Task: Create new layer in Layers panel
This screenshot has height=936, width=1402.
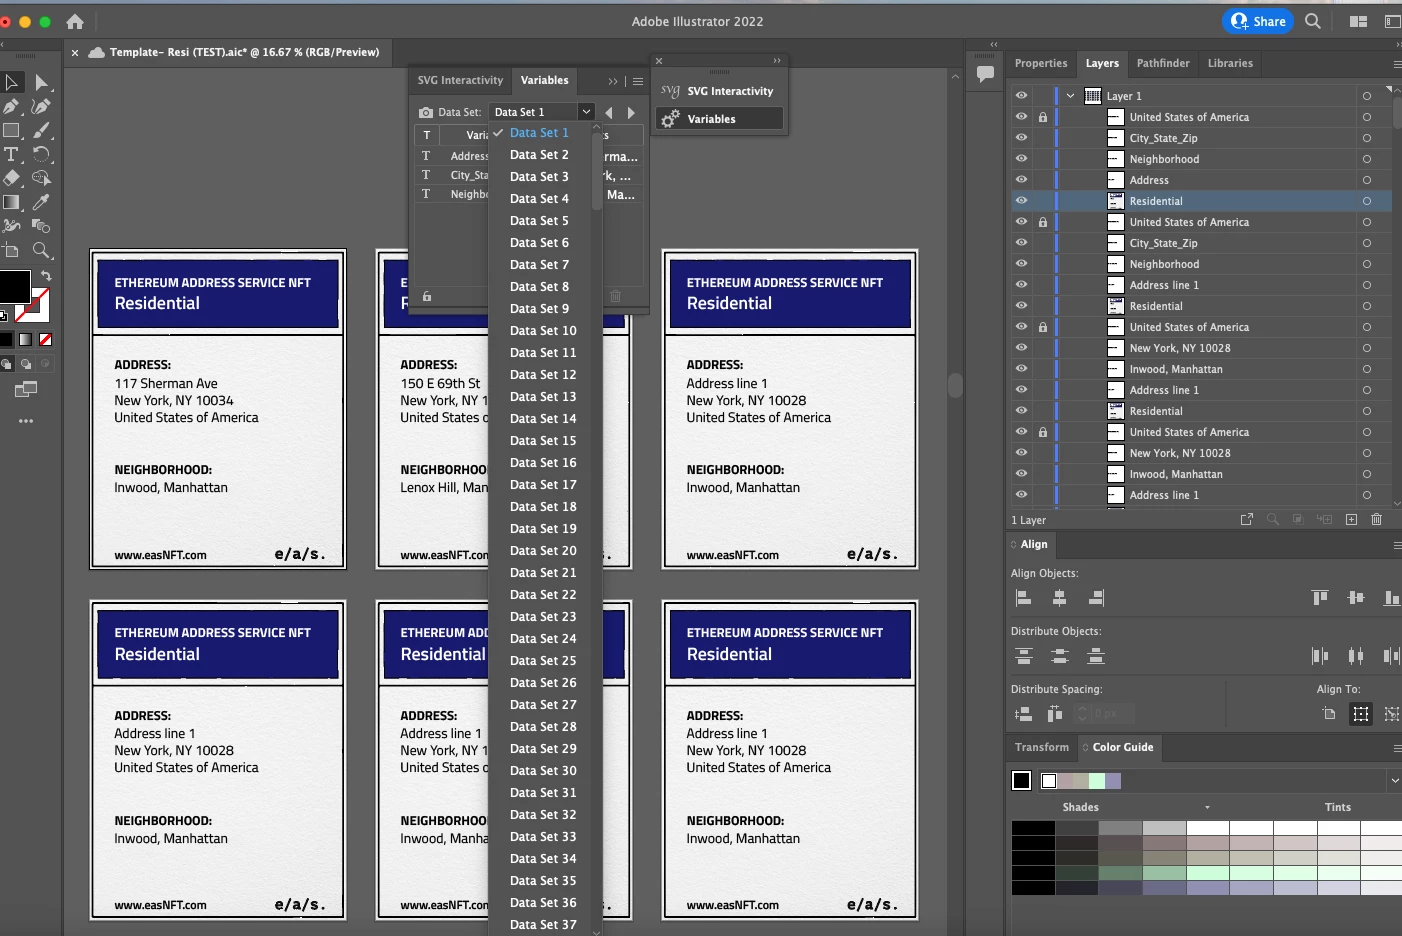Action: click(1351, 520)
